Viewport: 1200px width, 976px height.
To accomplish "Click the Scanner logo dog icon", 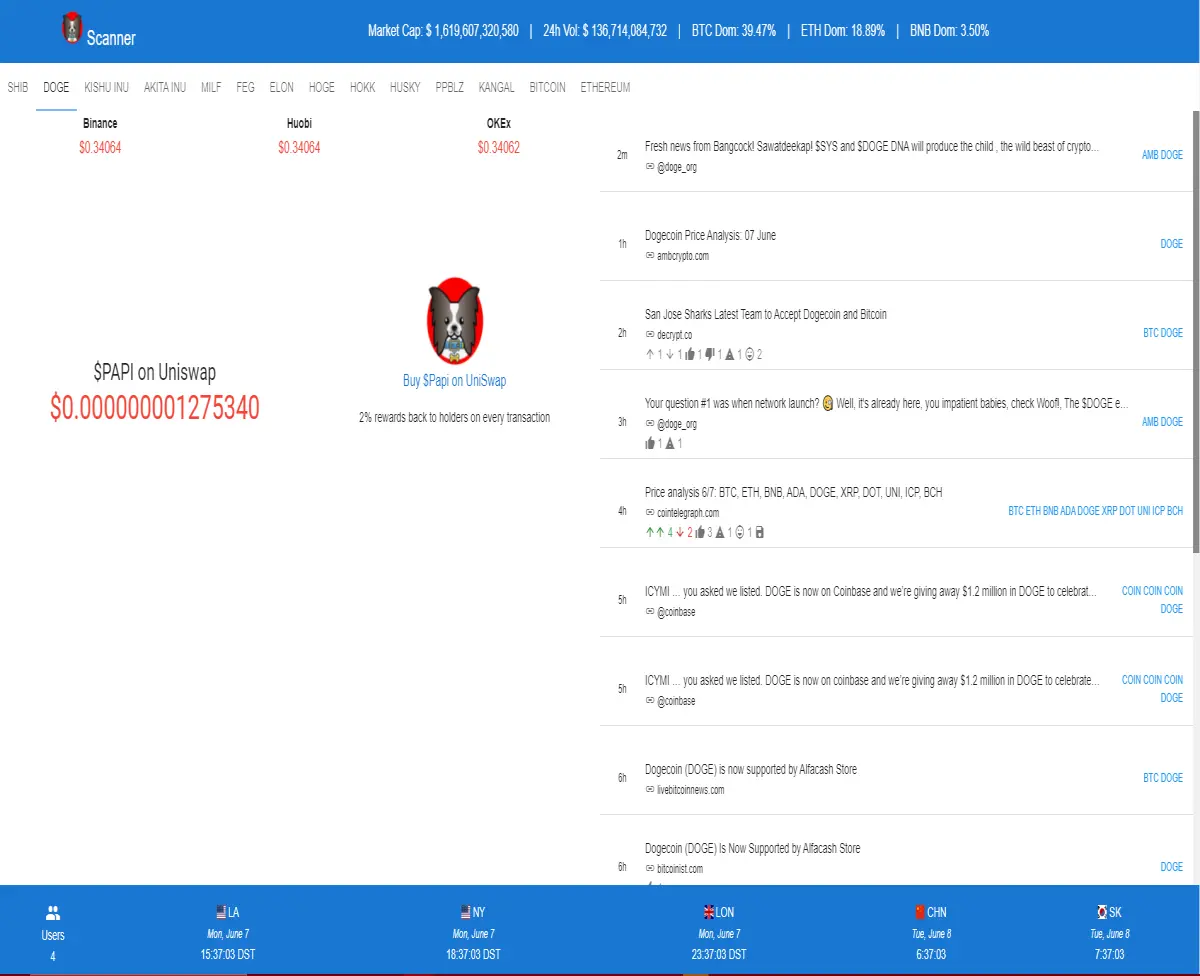I will tap(71, 29).
